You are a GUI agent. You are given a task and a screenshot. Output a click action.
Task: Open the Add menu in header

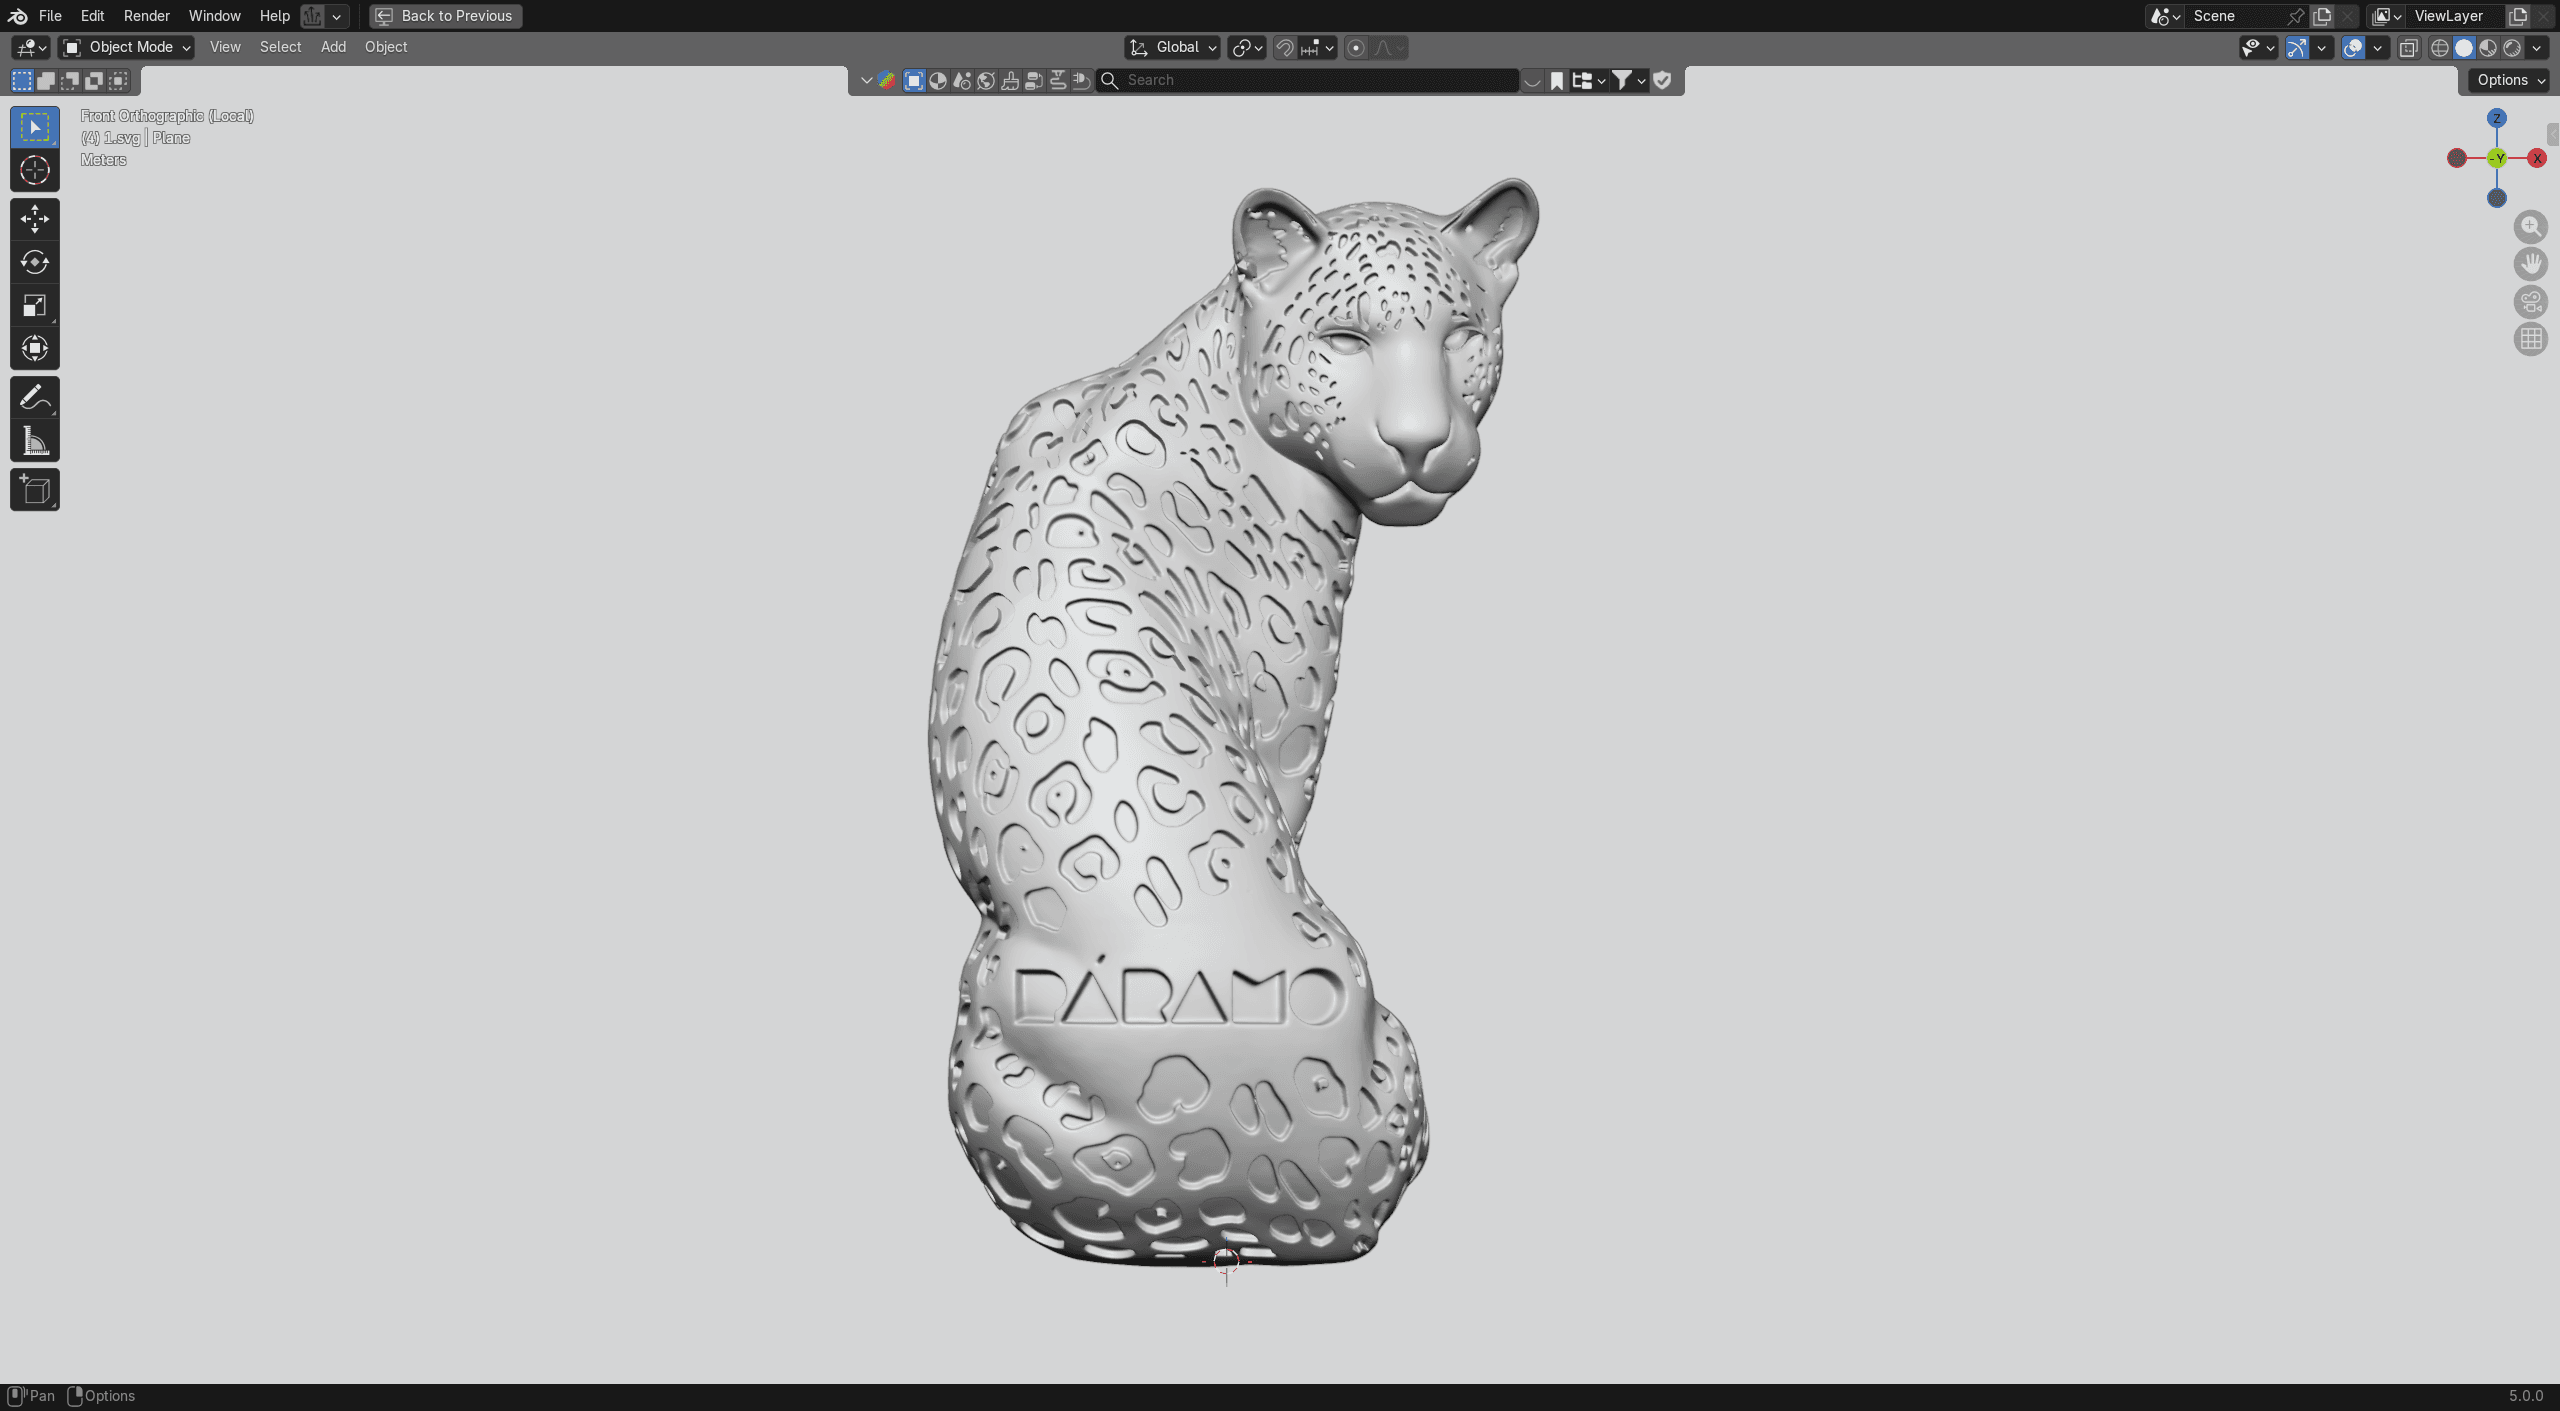point(333,47)
